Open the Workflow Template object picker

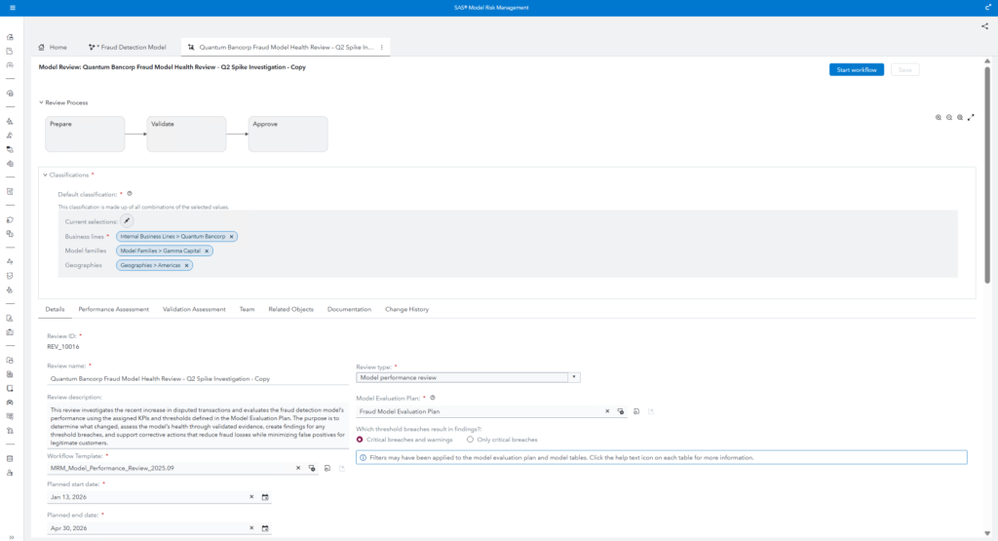pyautogui.click(x=312, y=468)
